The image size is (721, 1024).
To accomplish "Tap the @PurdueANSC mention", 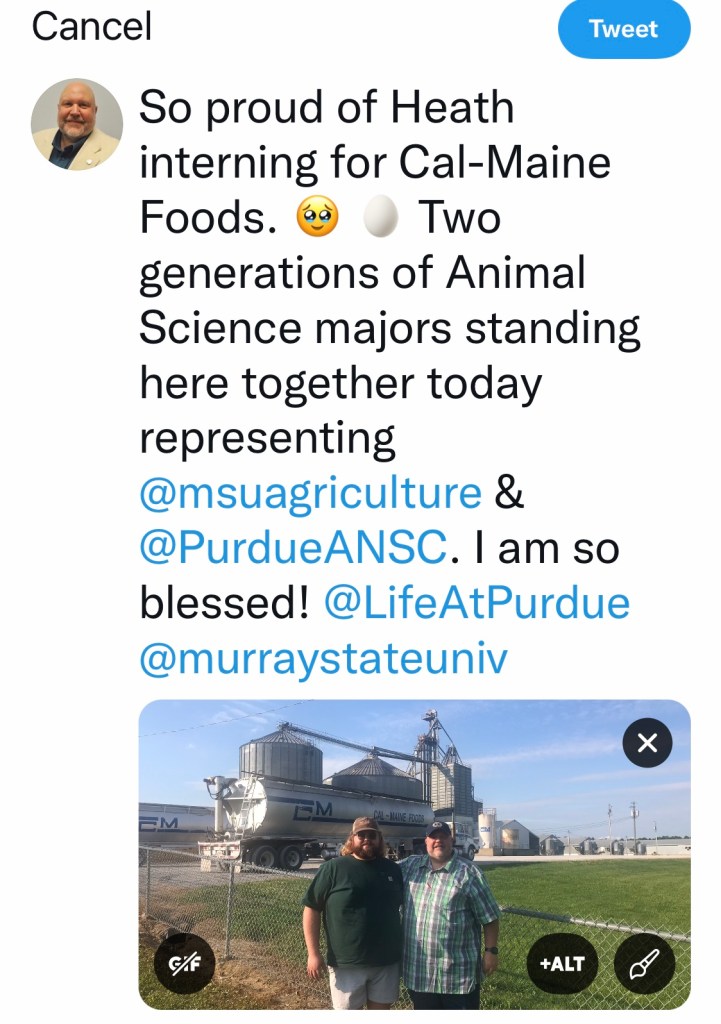I will (x=293, y=548).
